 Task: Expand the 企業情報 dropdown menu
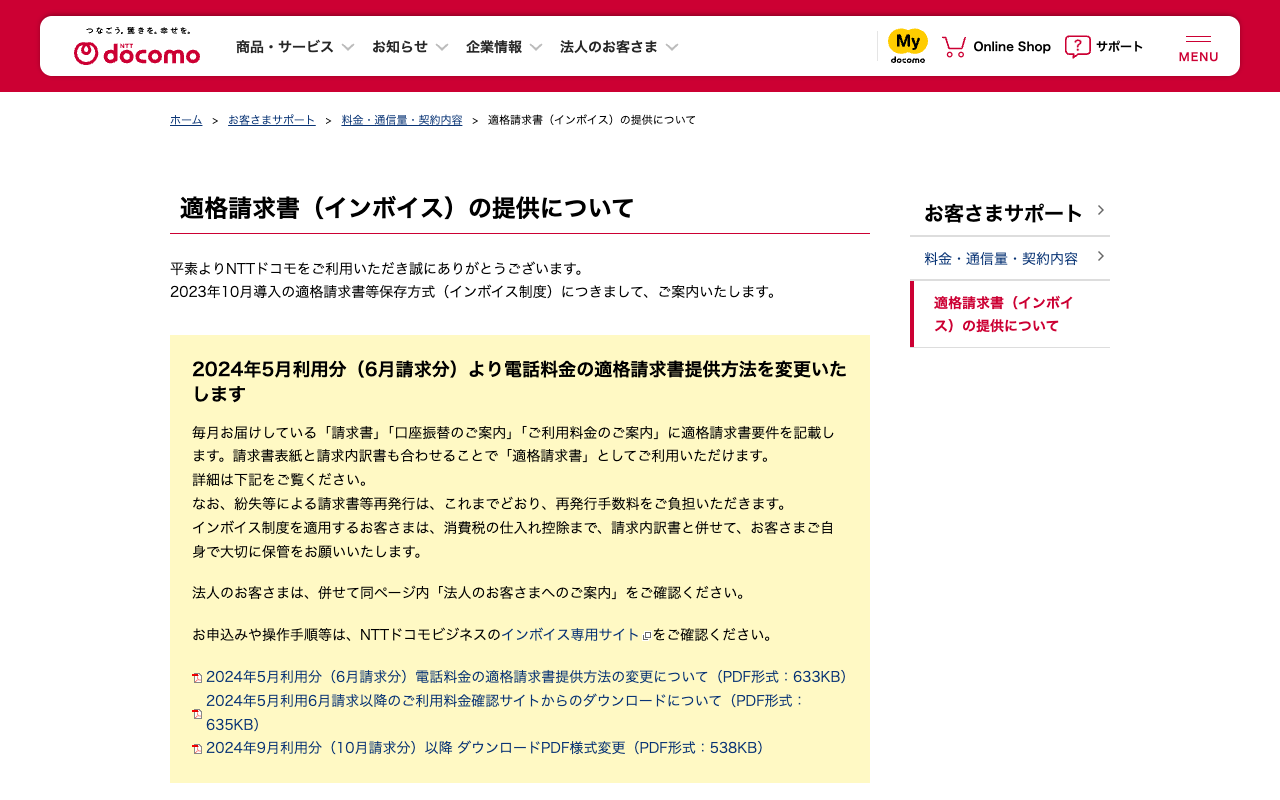tap(504, 46)
